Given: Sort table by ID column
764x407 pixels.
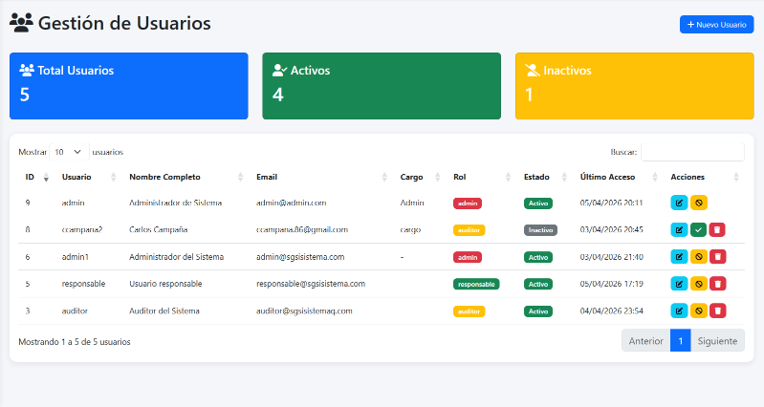Looking at the screenshot, I should [x=36, y=177].
